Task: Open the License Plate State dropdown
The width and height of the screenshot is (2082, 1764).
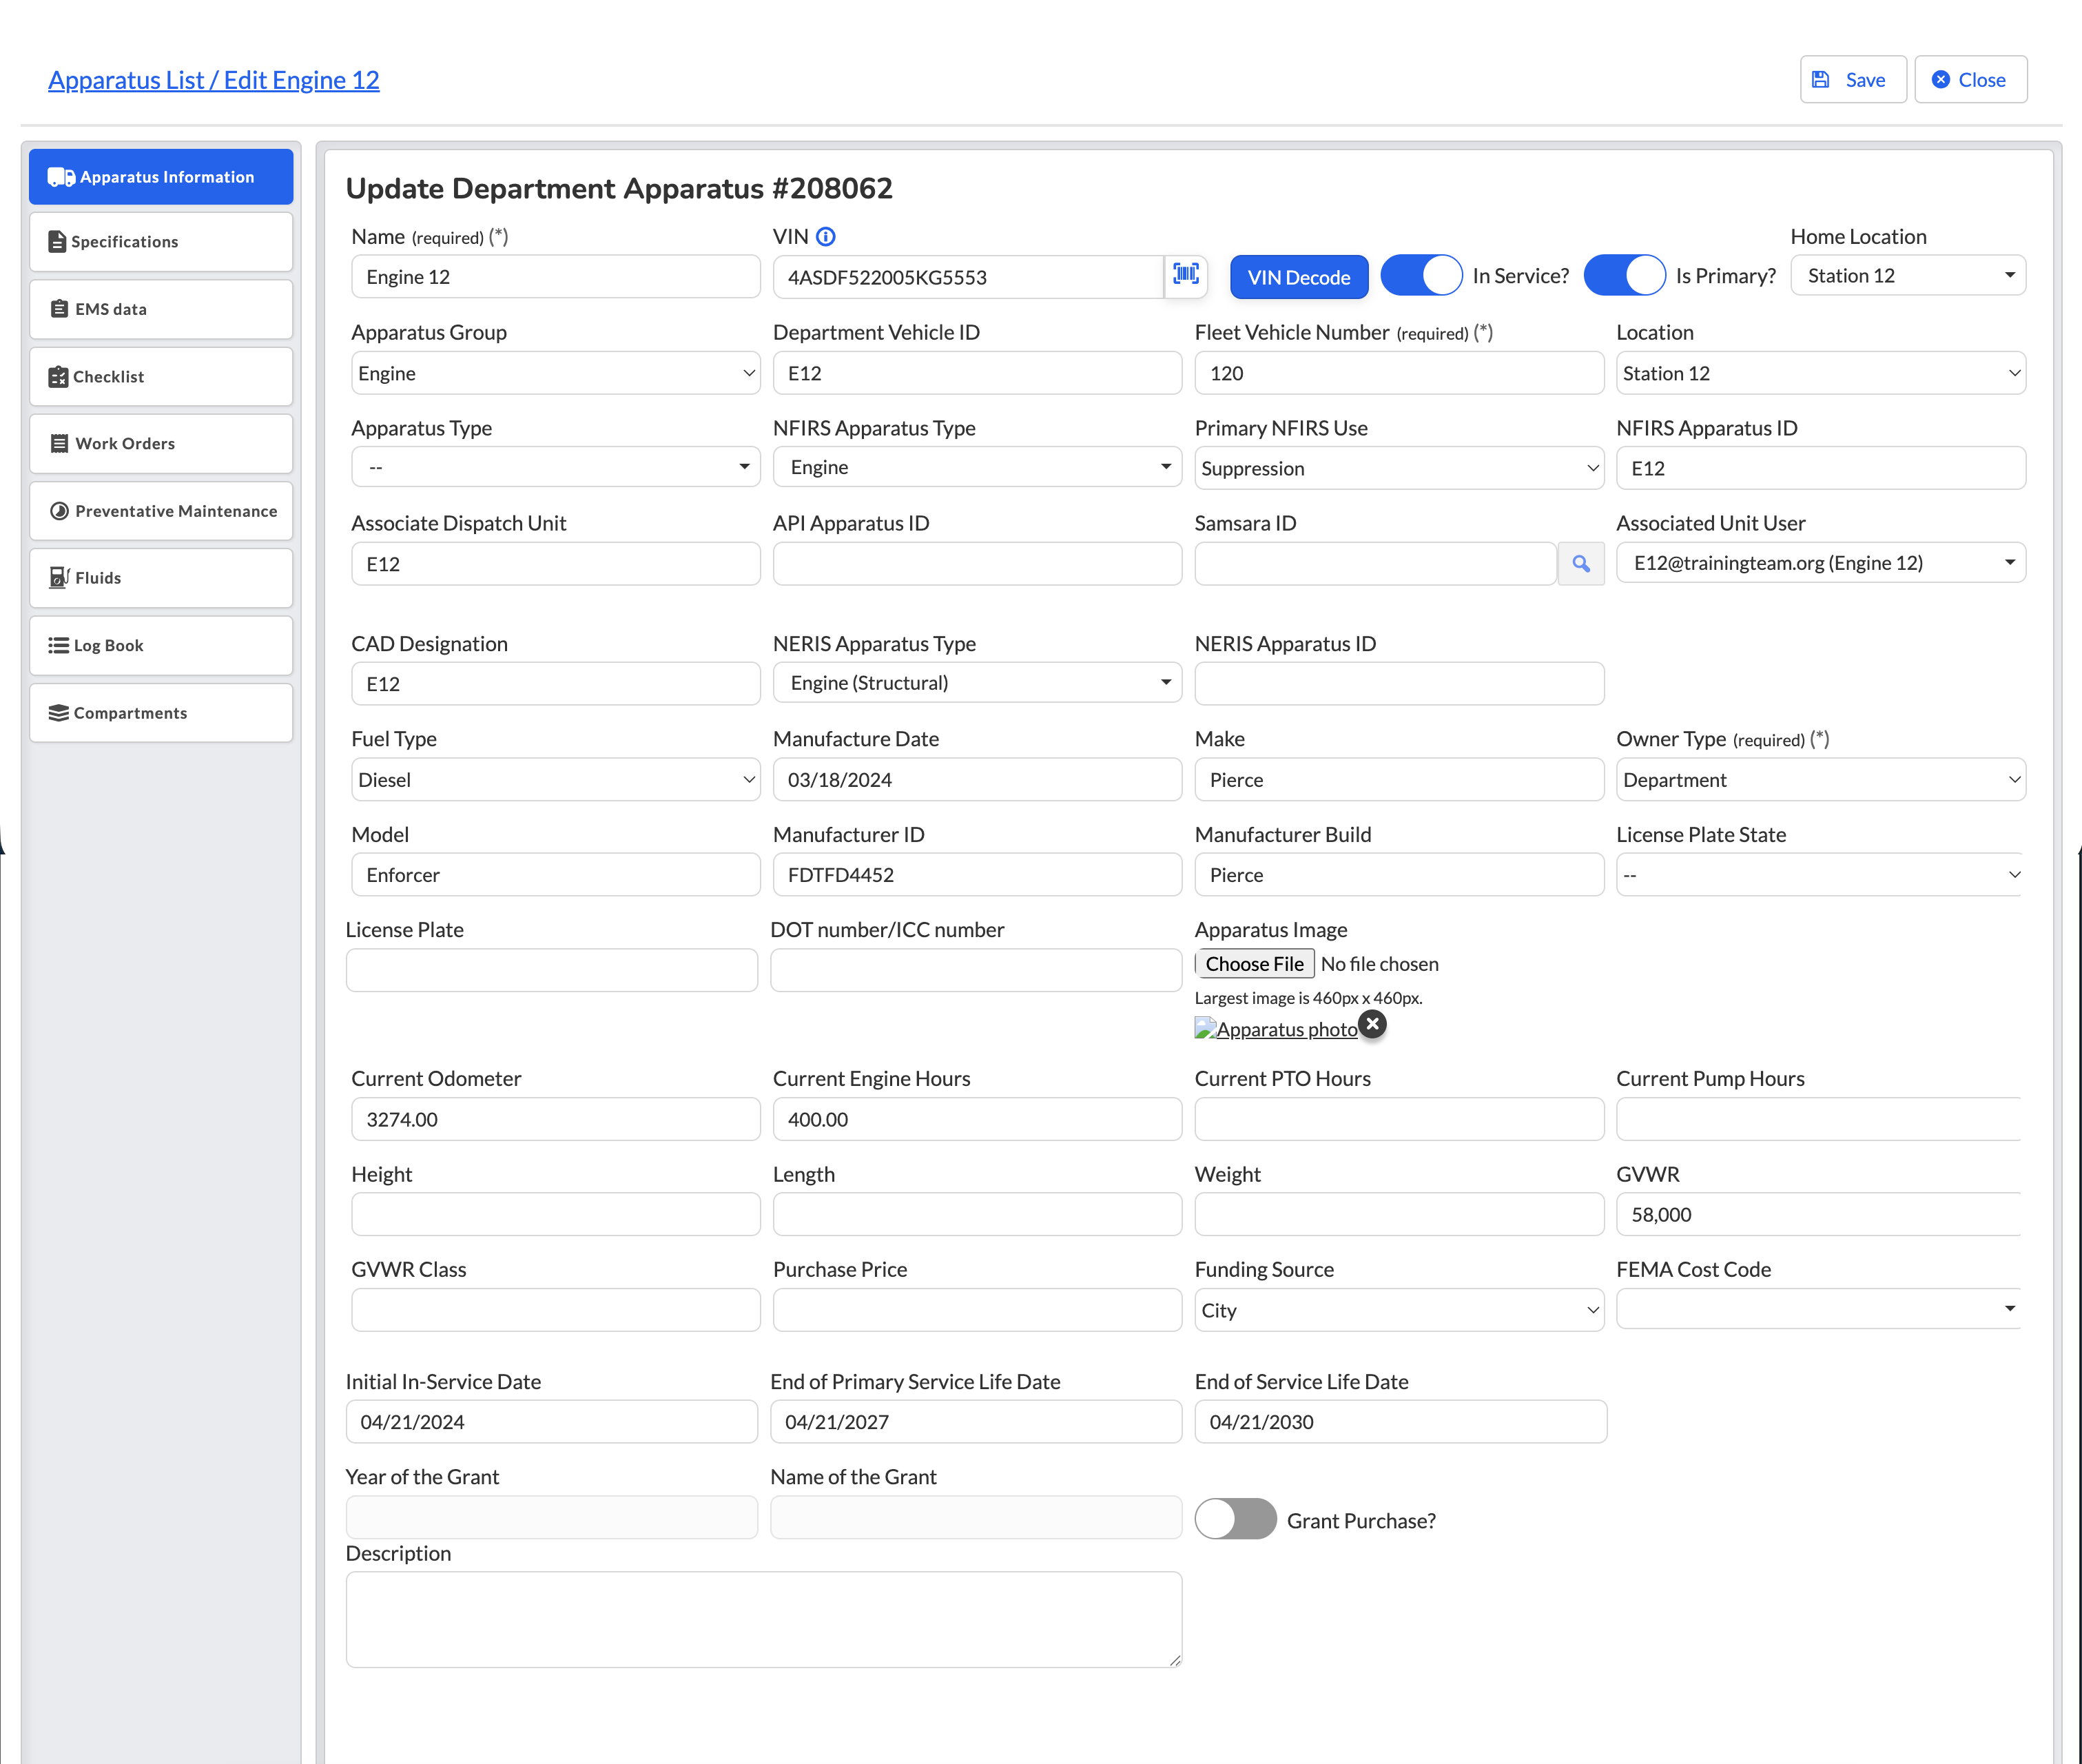Action: pyautogui.click(x=1821, y=875)
